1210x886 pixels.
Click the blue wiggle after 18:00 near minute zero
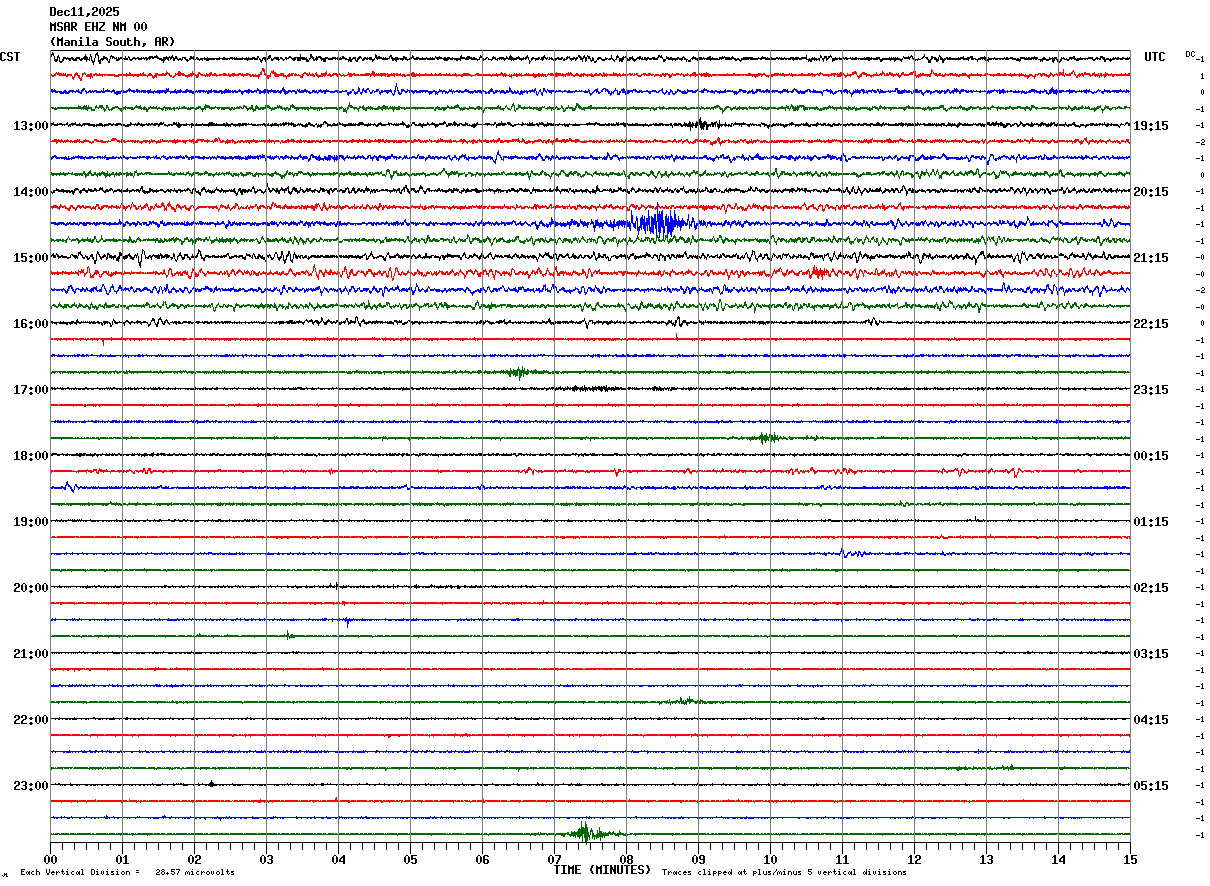pos(69,487)
